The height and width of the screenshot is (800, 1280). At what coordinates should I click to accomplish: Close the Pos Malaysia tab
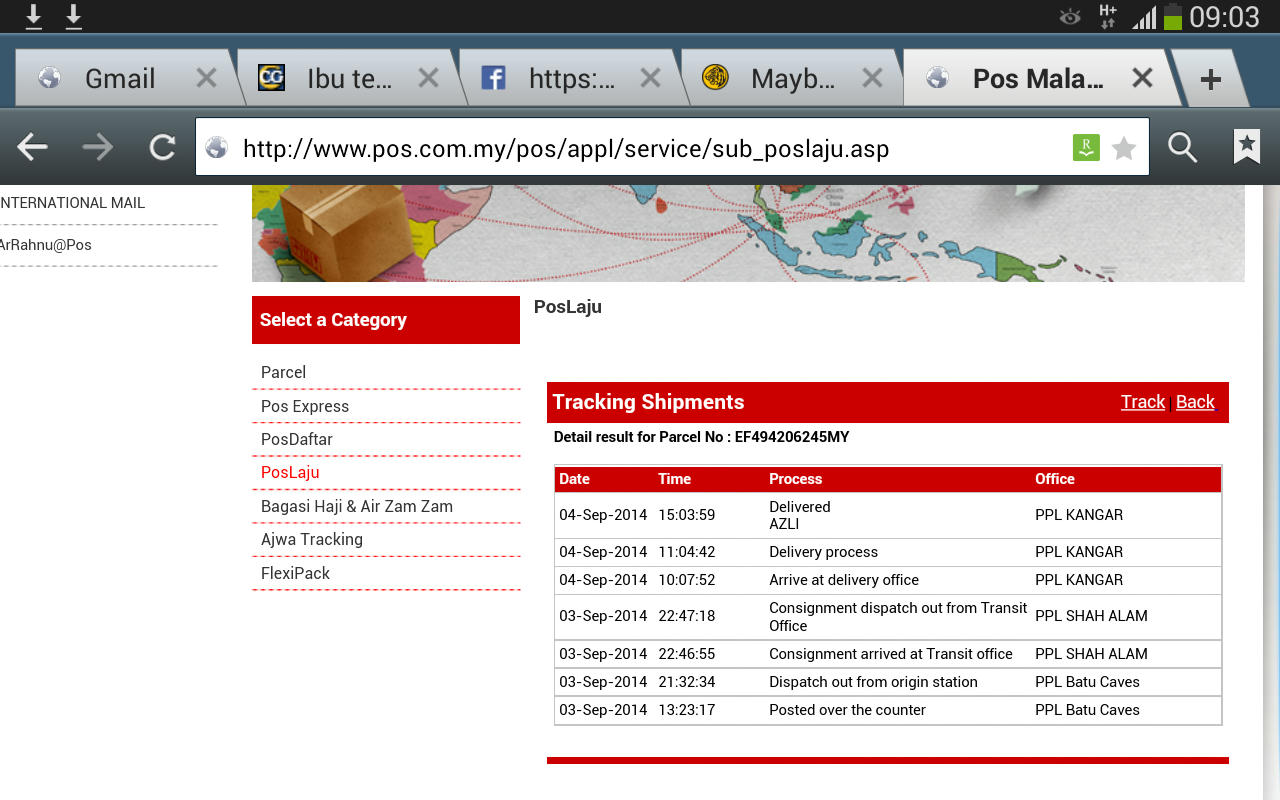(1142, 78)
